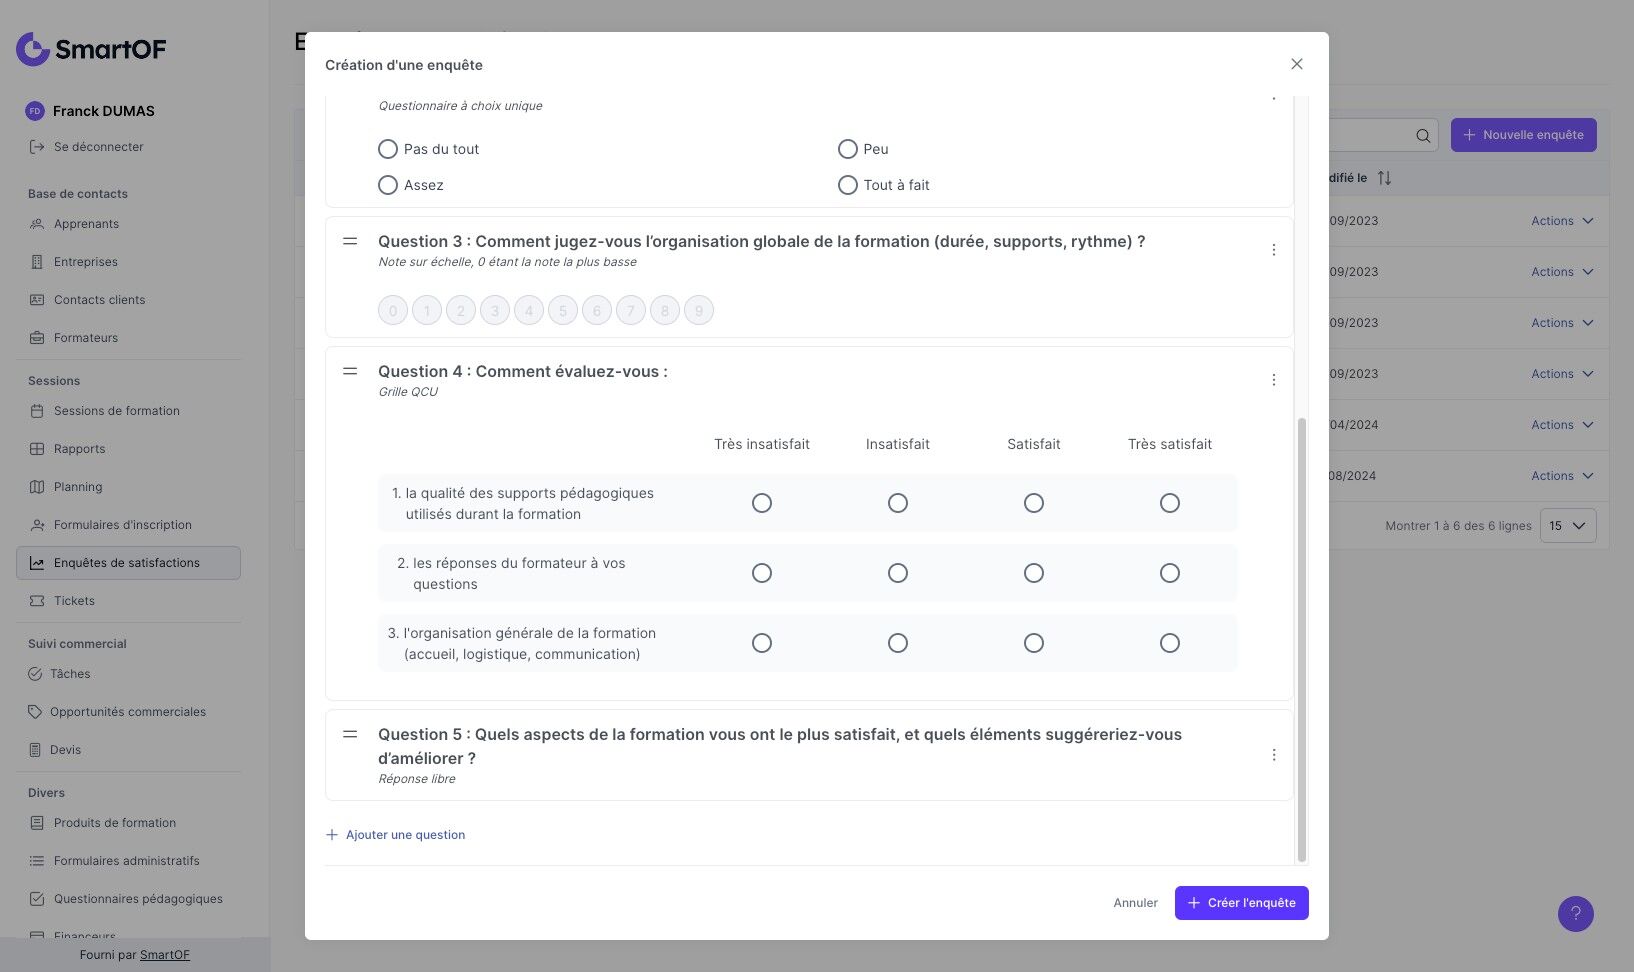Go to Questionnaires pédagogiques menu item

click(x=138, y=899)
